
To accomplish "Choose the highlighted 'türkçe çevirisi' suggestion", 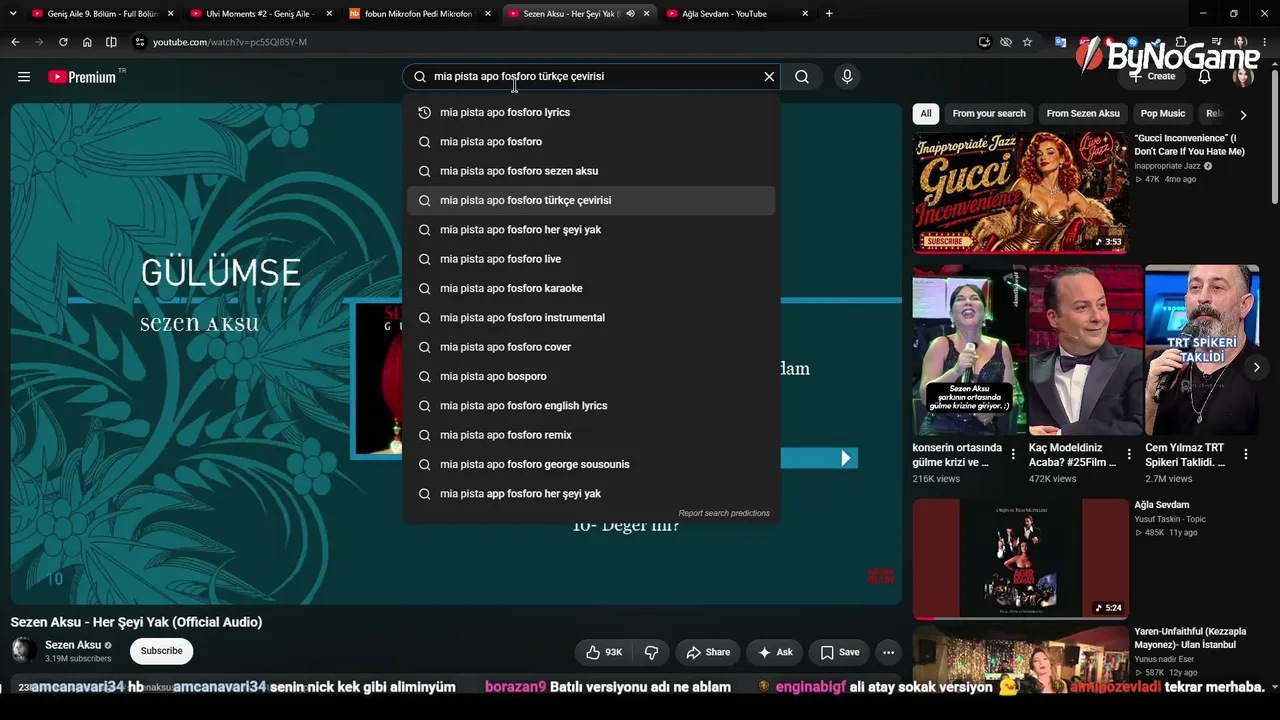I will [x=591, y=200].
